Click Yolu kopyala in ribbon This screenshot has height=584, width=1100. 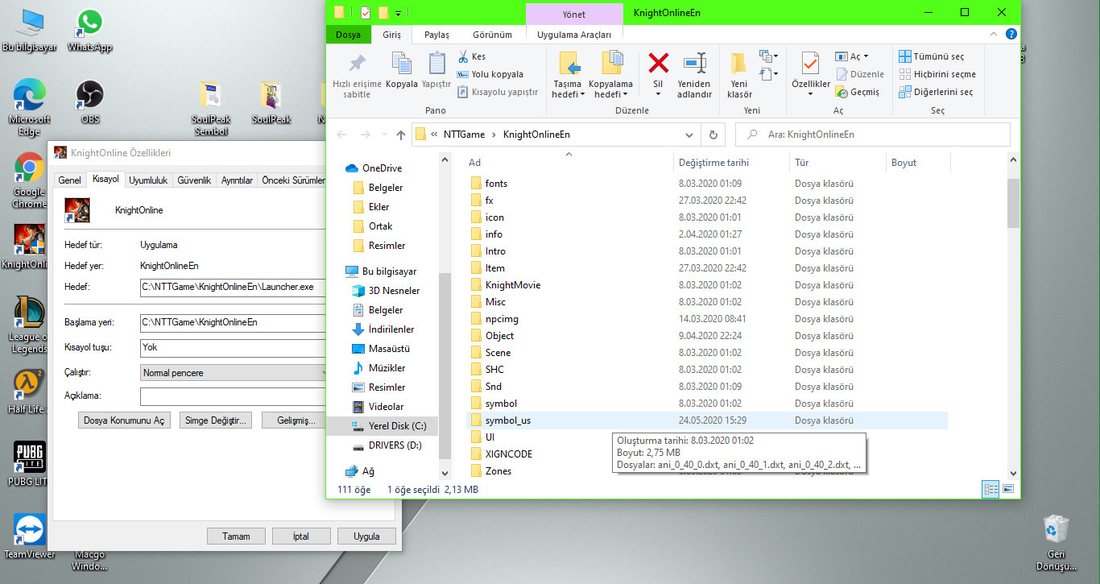[490, 74]
